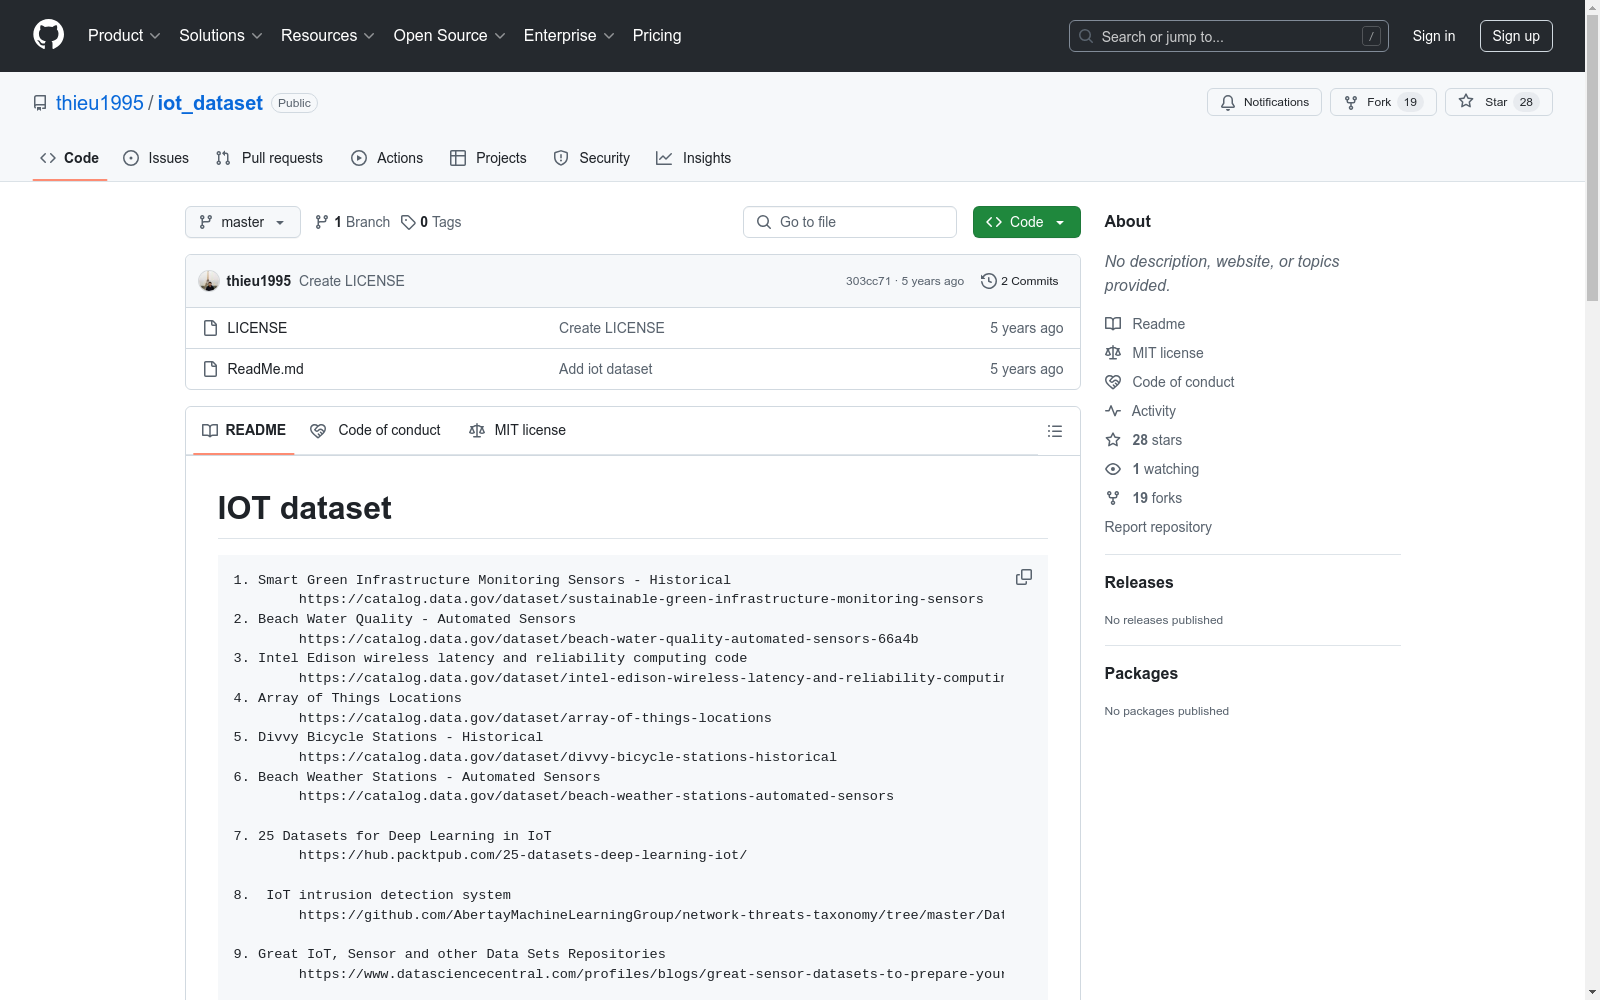The height and width of the screenshot is (1000, 1600).
Task: Open the Code of conduct tab
Action: point(376,430)
